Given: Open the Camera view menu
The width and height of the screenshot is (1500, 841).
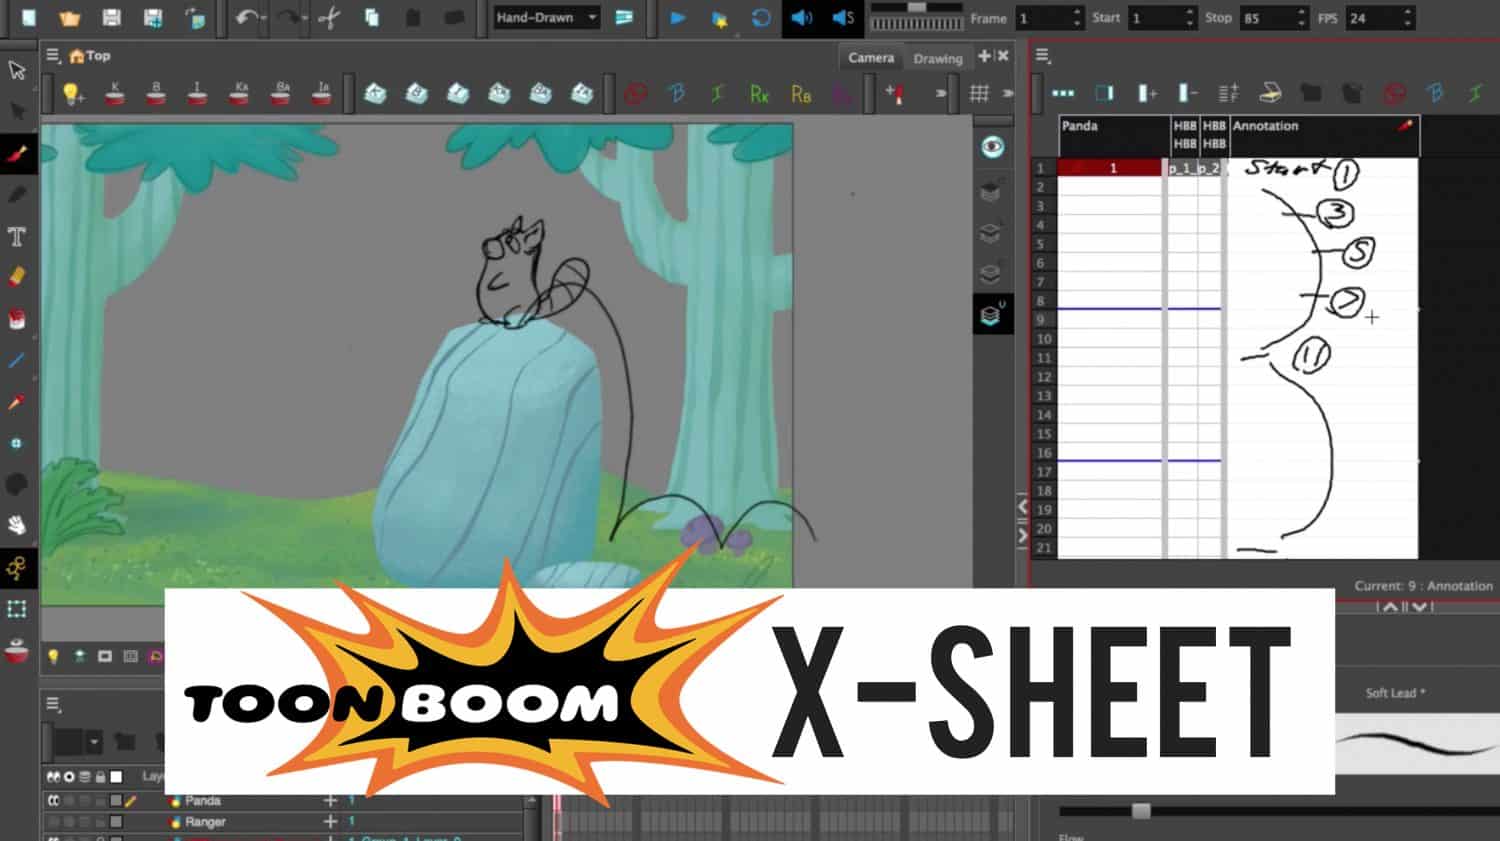Looking at the screenshot, I should (x=53, y=55).
